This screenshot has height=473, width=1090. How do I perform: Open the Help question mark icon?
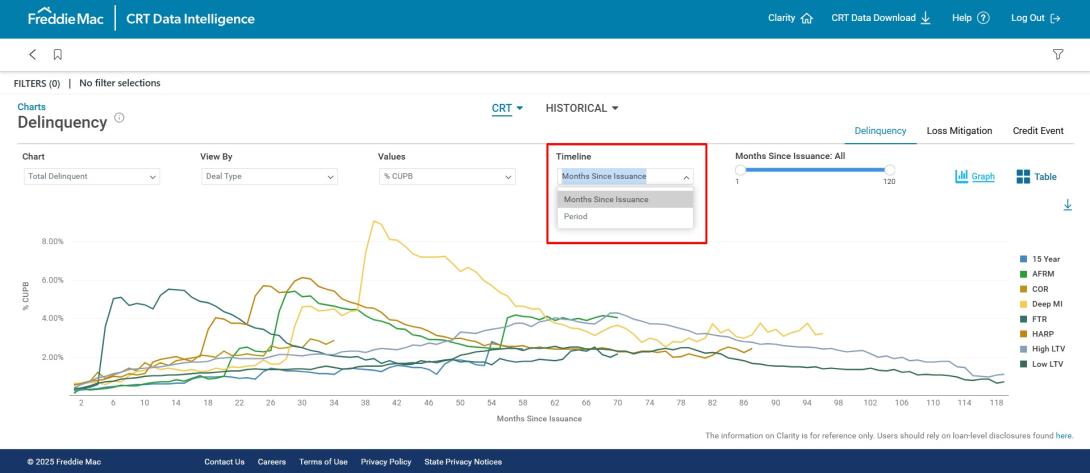[x=984, y=19]
